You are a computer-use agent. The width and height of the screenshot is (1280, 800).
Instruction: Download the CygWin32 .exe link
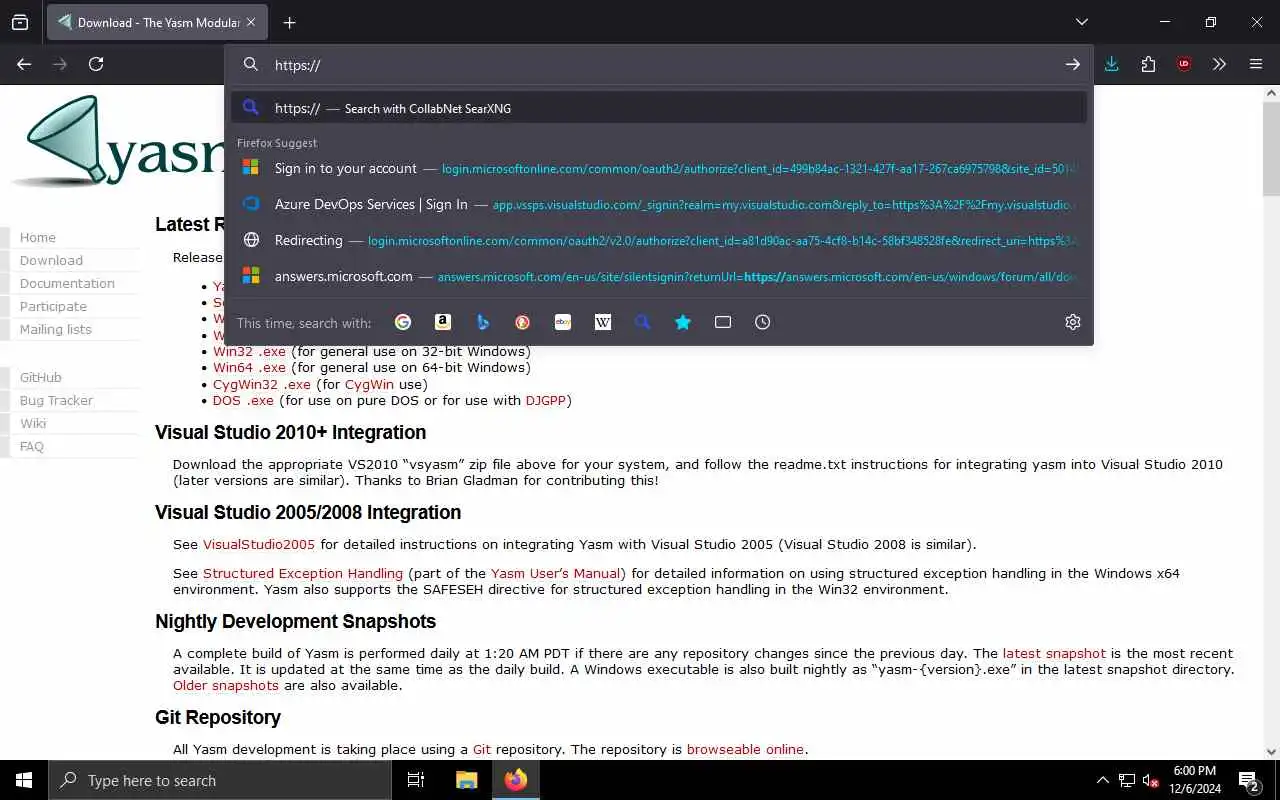click(261, 384)
